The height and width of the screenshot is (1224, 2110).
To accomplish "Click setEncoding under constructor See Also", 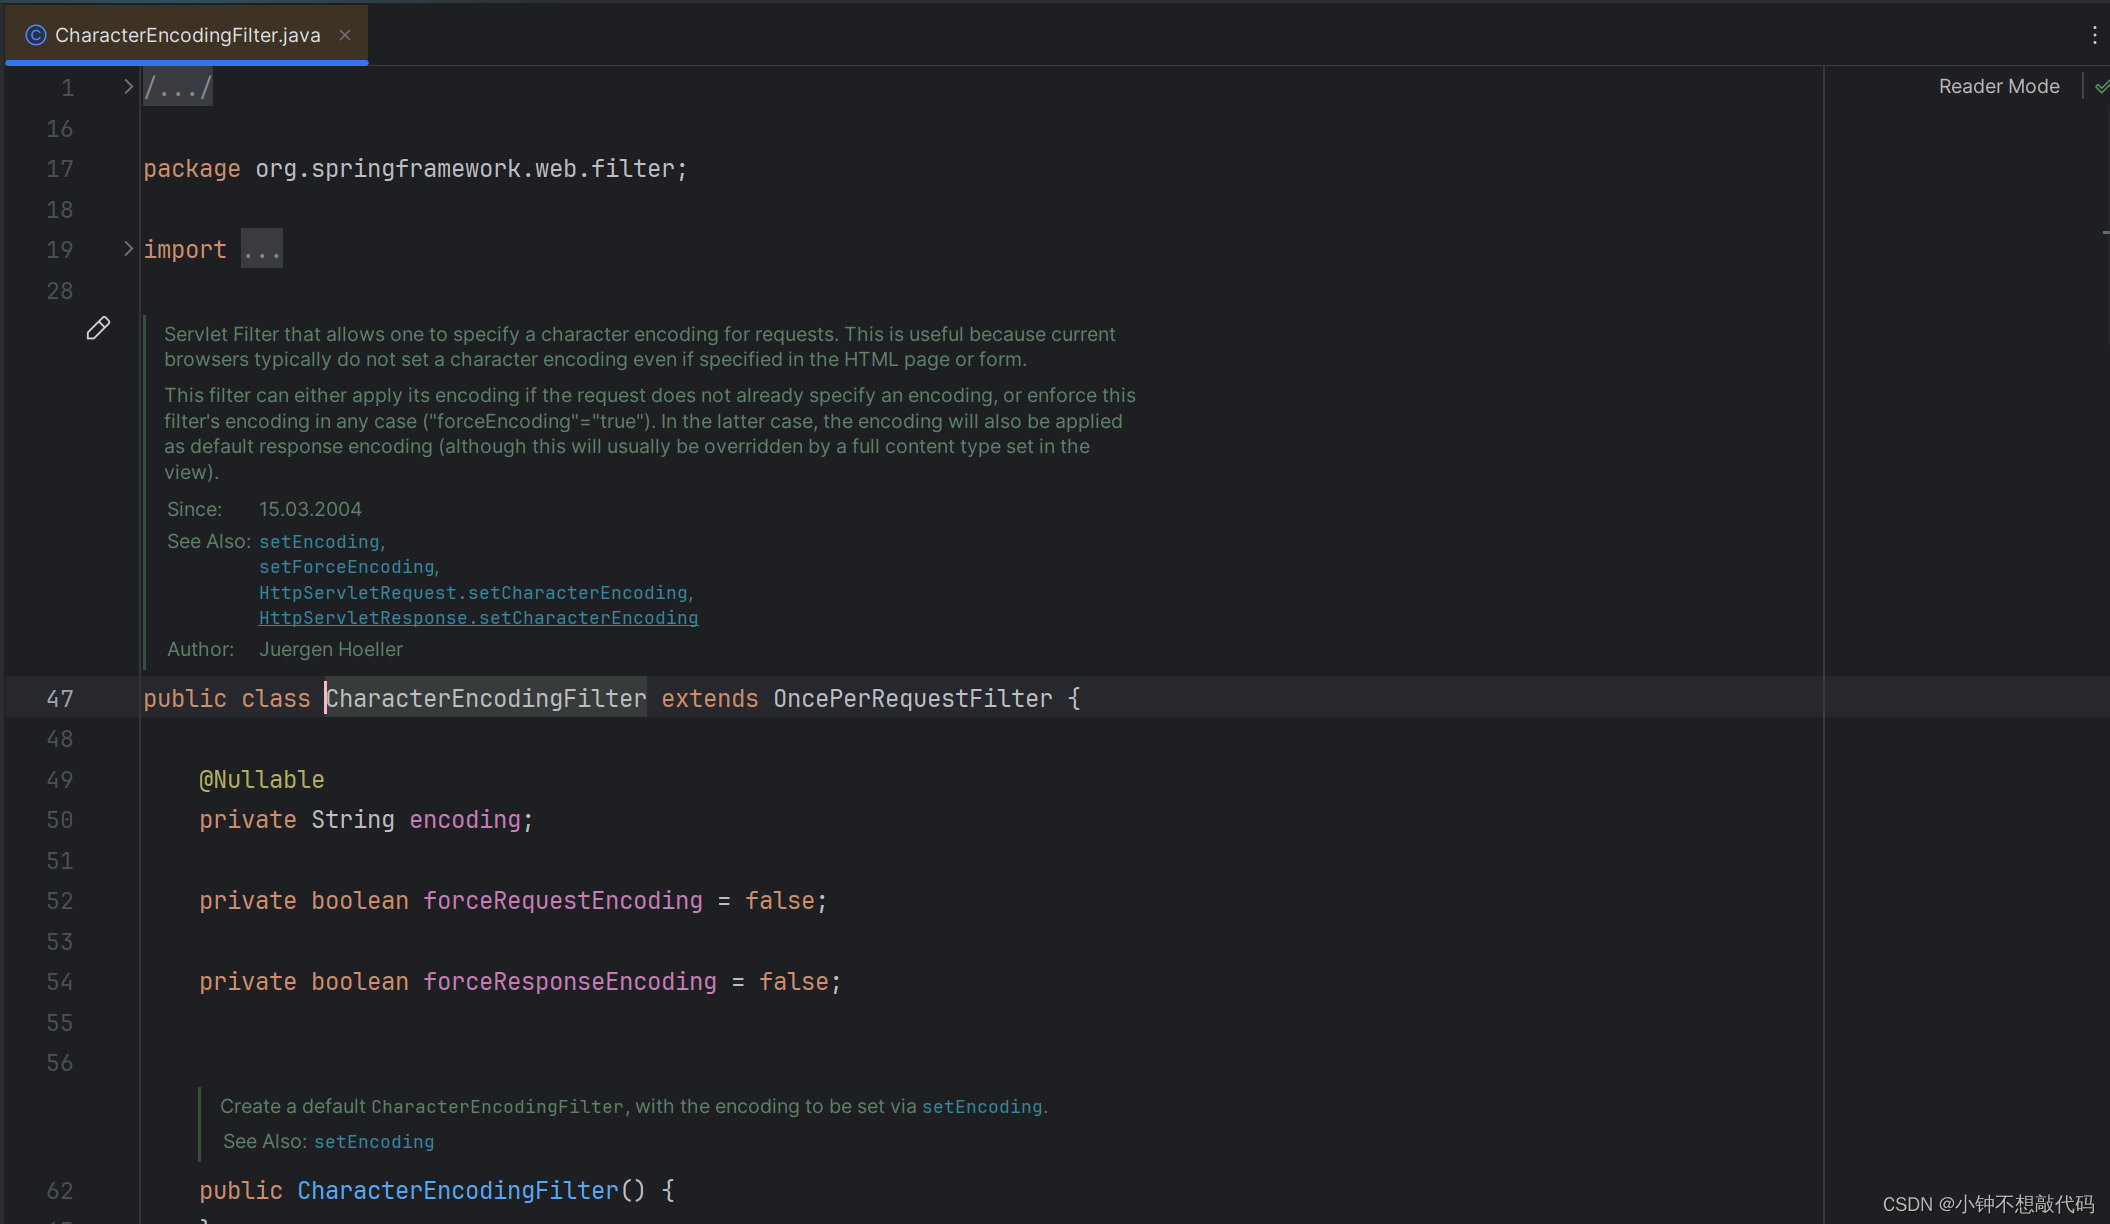I will [x=374, y=1142].
